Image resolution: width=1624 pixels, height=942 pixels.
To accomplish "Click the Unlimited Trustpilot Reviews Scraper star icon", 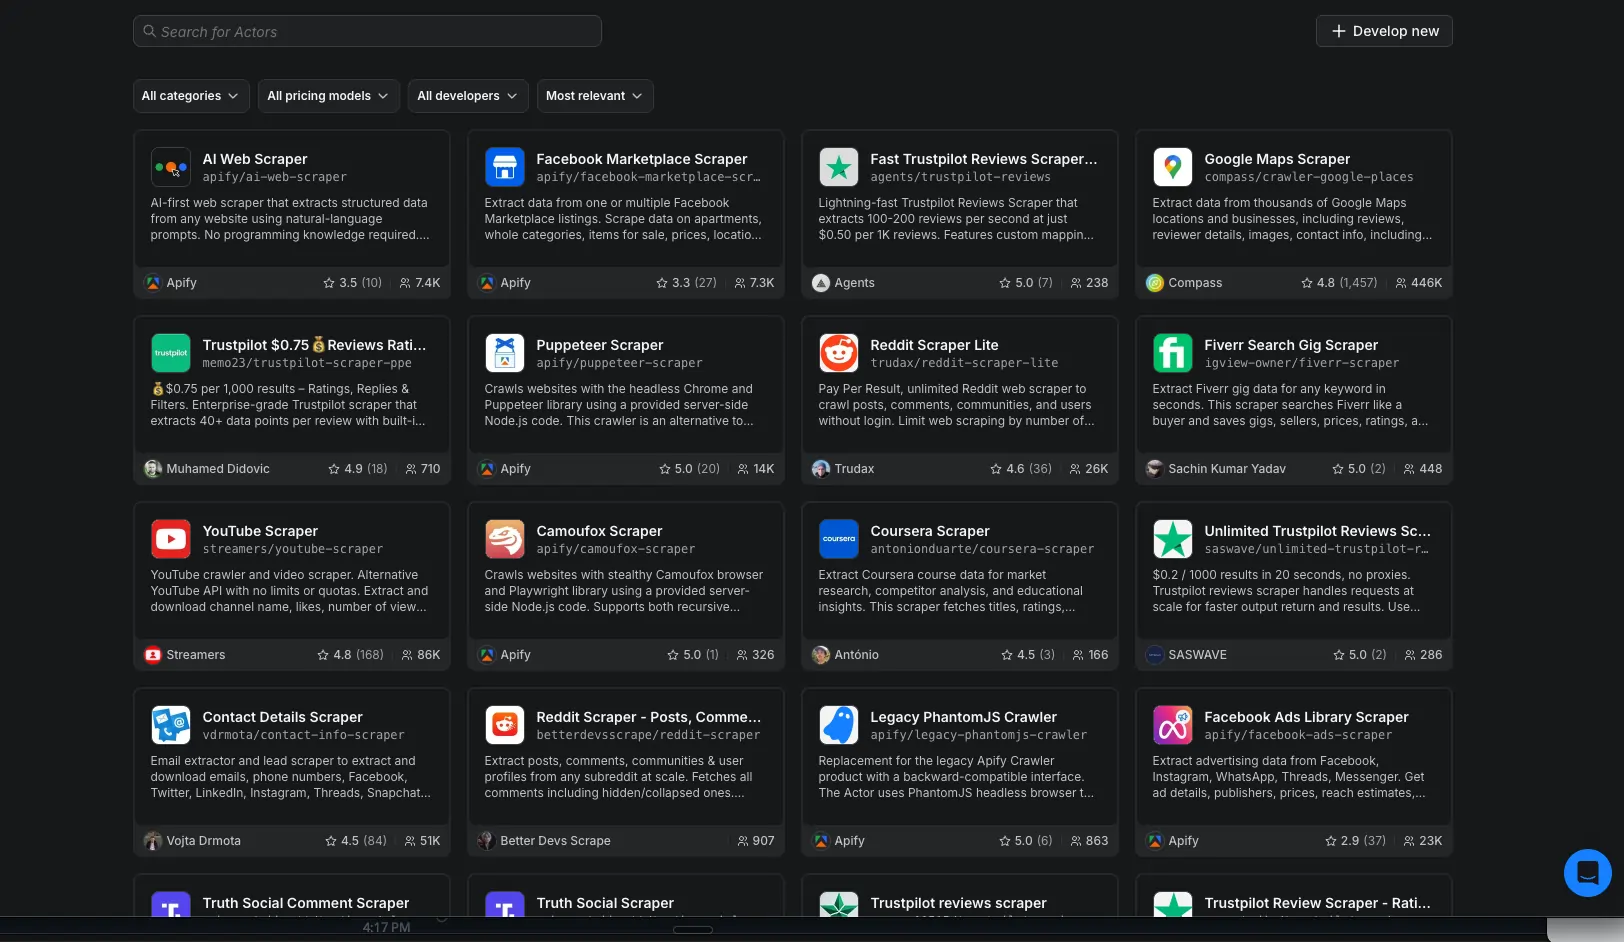I will tap(1173, 539).
